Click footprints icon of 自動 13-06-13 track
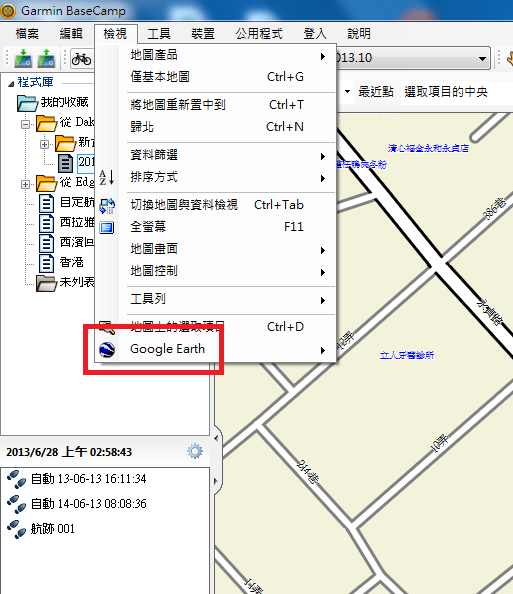Image resolution: width=513 pixels, height=594 pixels. (16, 479)
